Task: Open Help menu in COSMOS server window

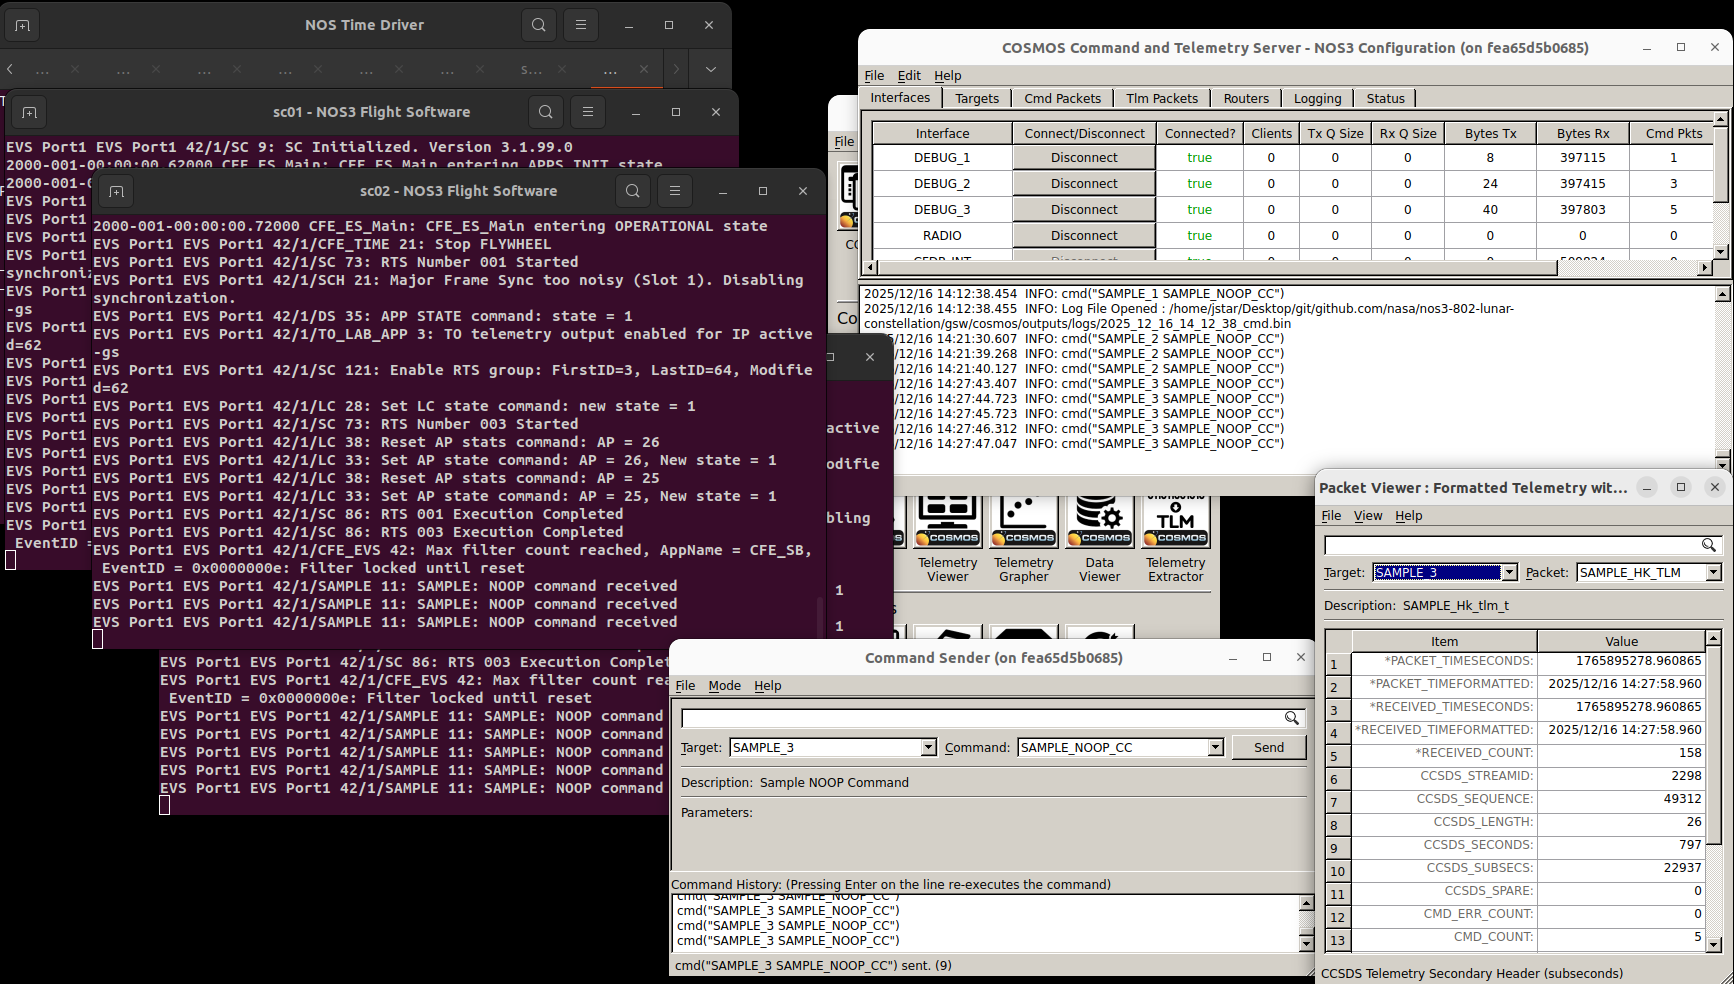Action: click(x=947, y=76)
